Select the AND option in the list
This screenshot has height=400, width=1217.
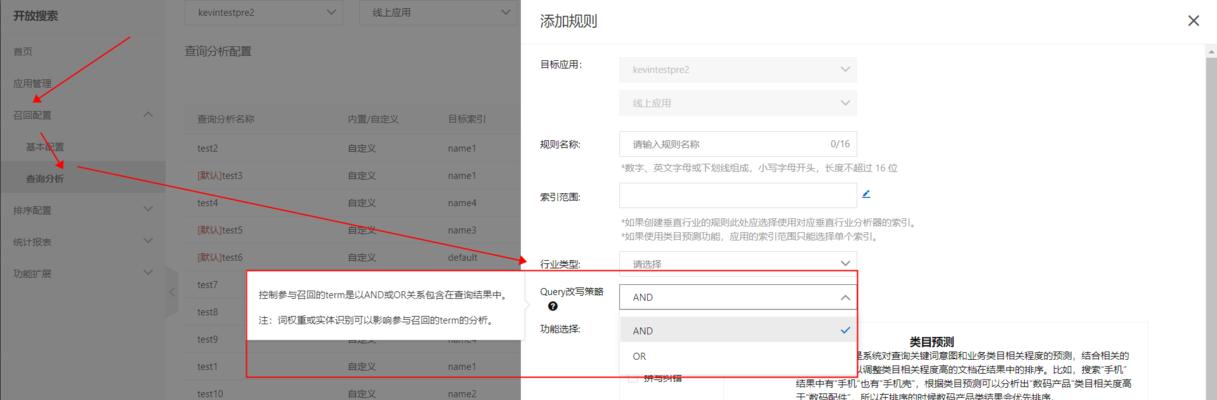pyautogui.click(x=738, y=330)
